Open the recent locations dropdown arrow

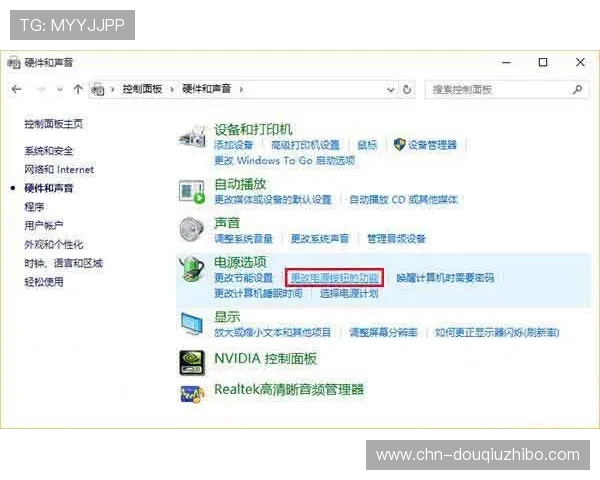click(60, 90)
